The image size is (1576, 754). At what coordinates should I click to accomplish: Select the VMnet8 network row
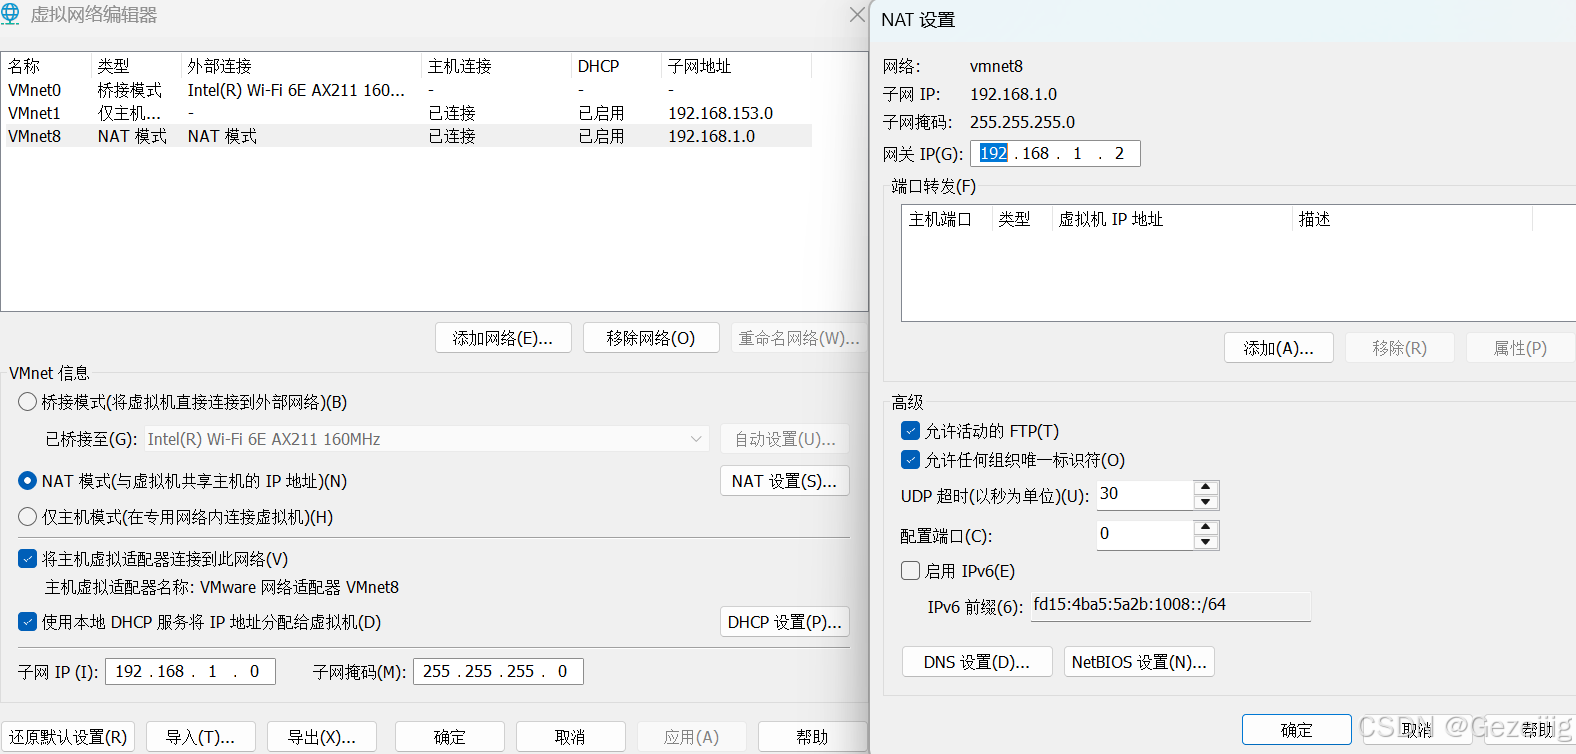(406, 136)
